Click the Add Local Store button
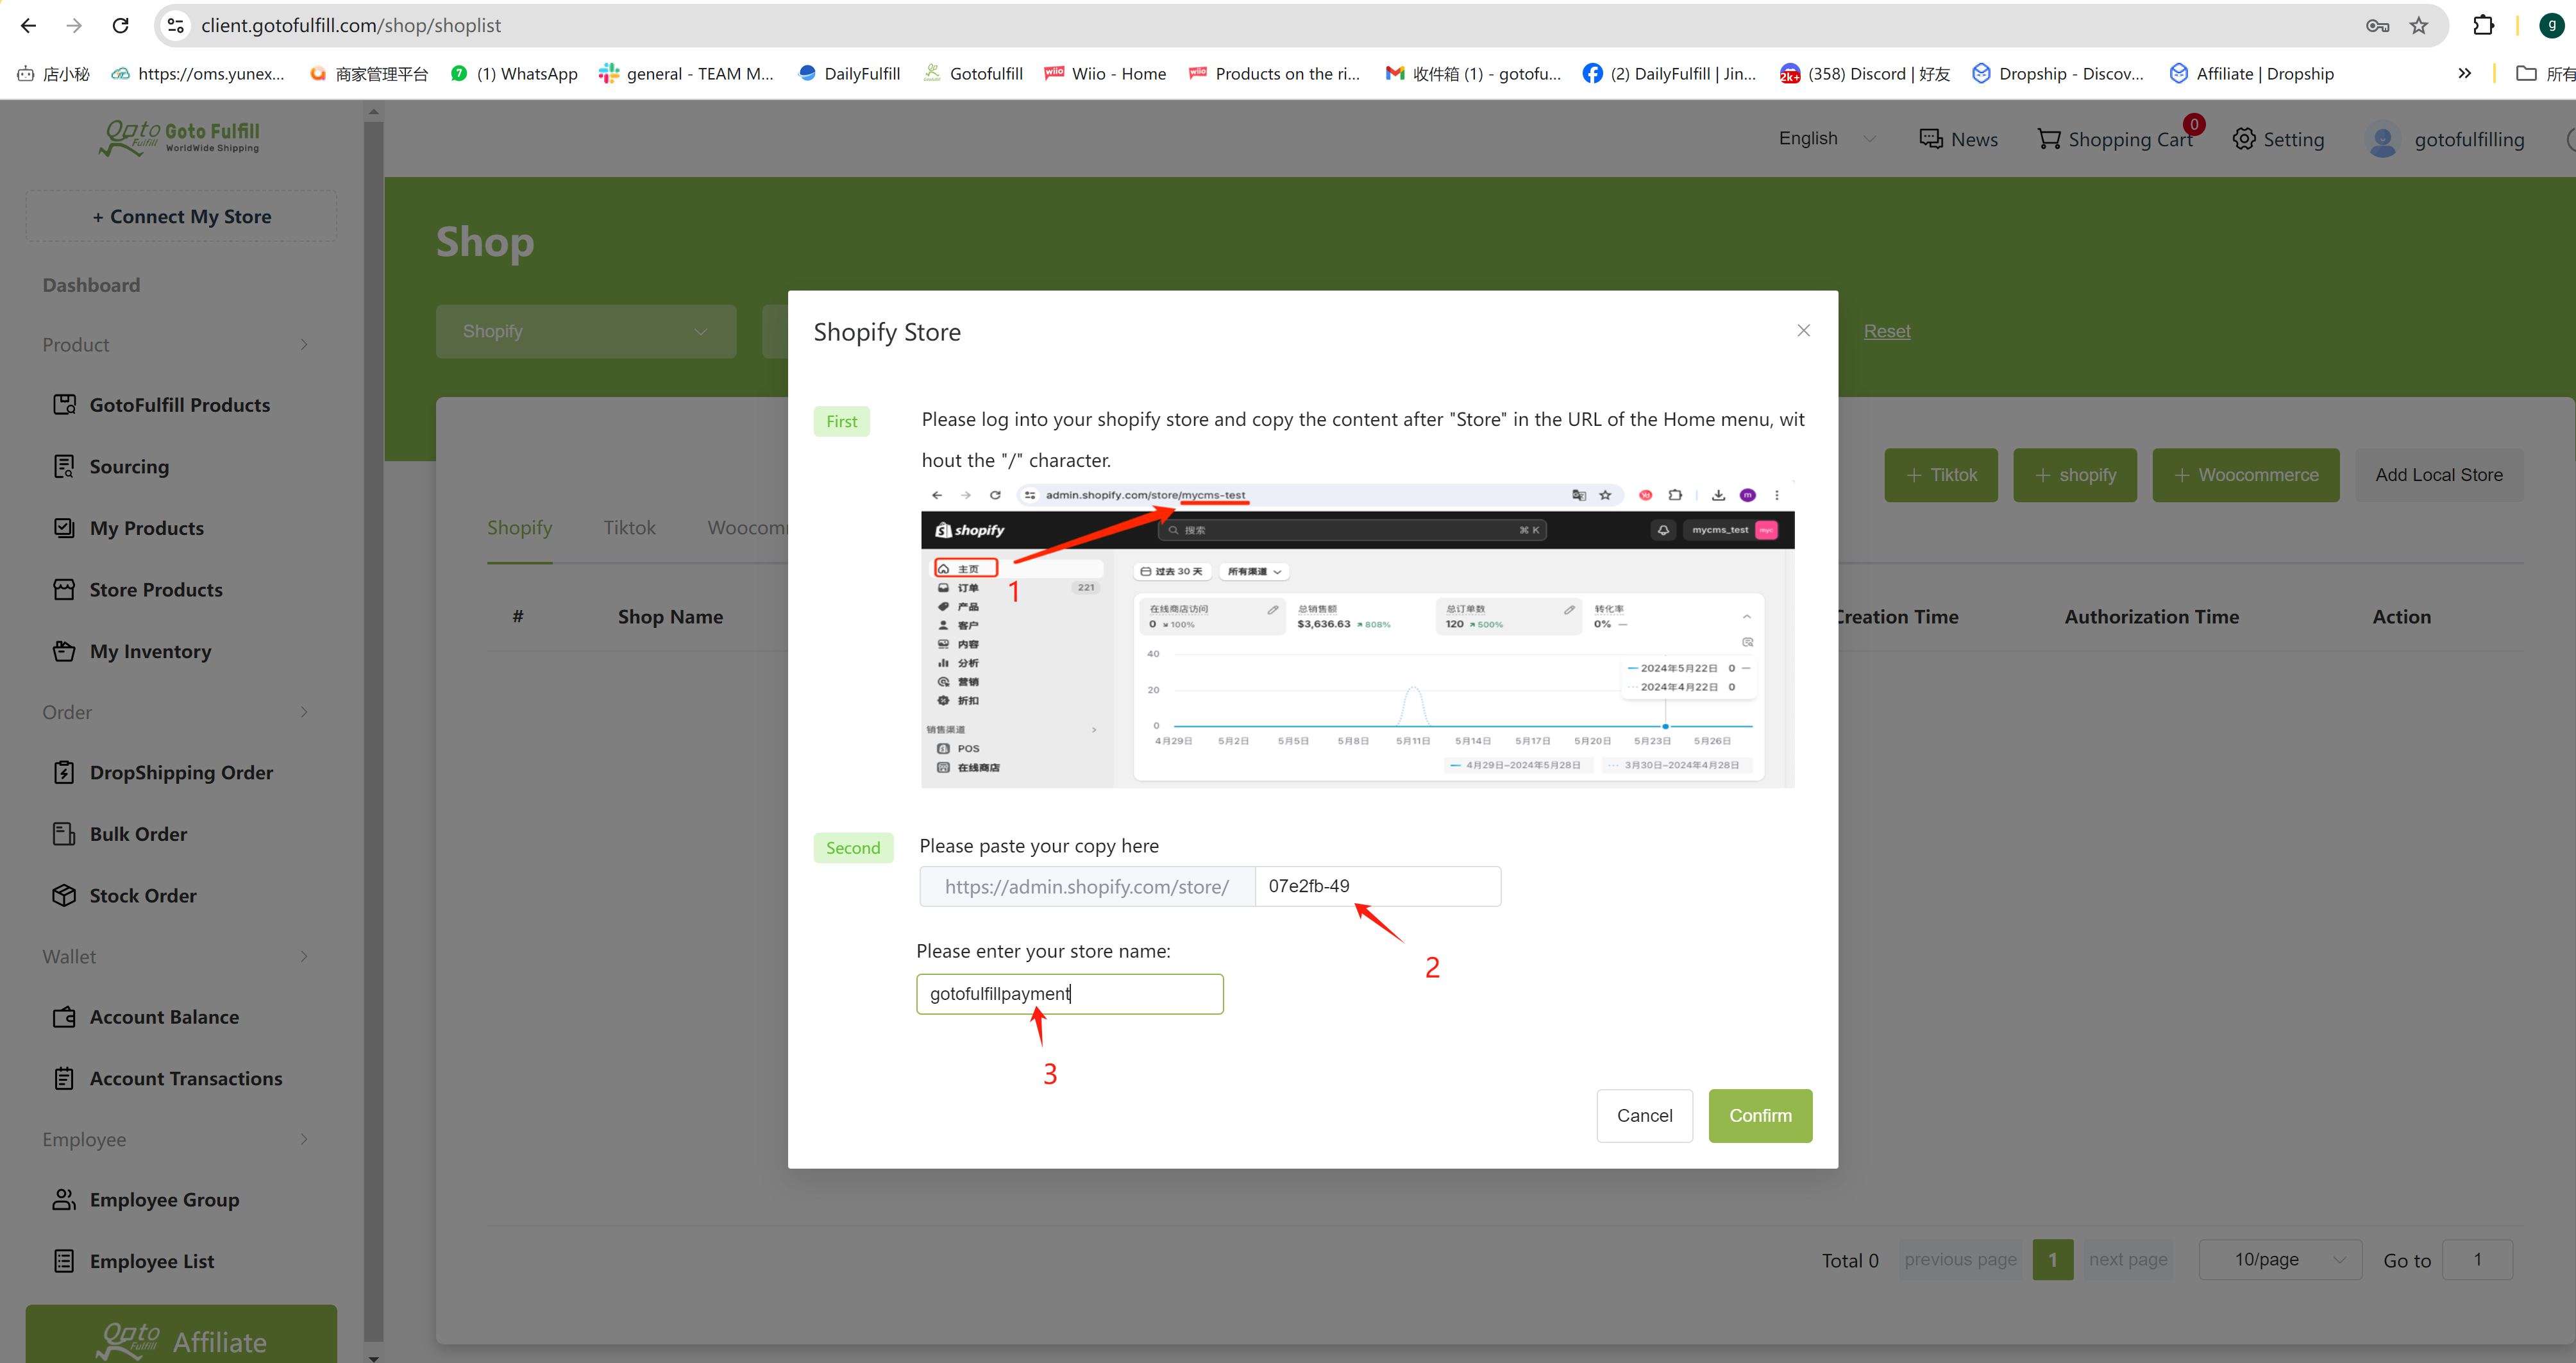 coord(2439,475)
